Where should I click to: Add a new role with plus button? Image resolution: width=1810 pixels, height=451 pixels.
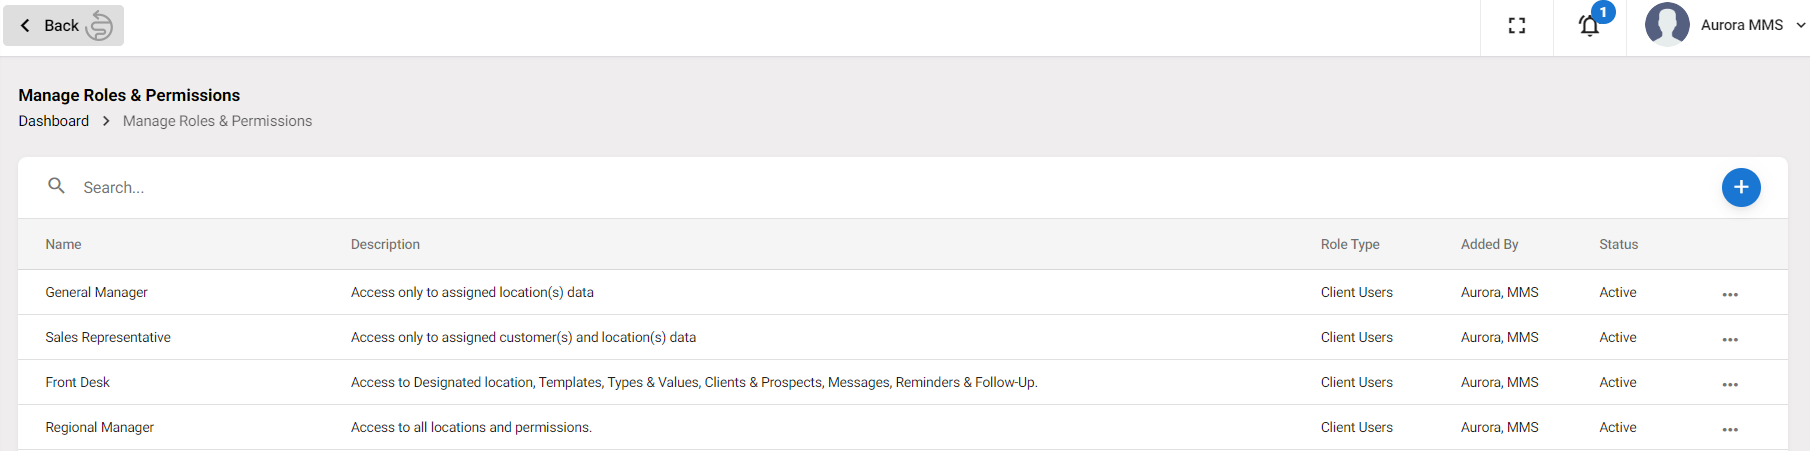[1741, 187]
